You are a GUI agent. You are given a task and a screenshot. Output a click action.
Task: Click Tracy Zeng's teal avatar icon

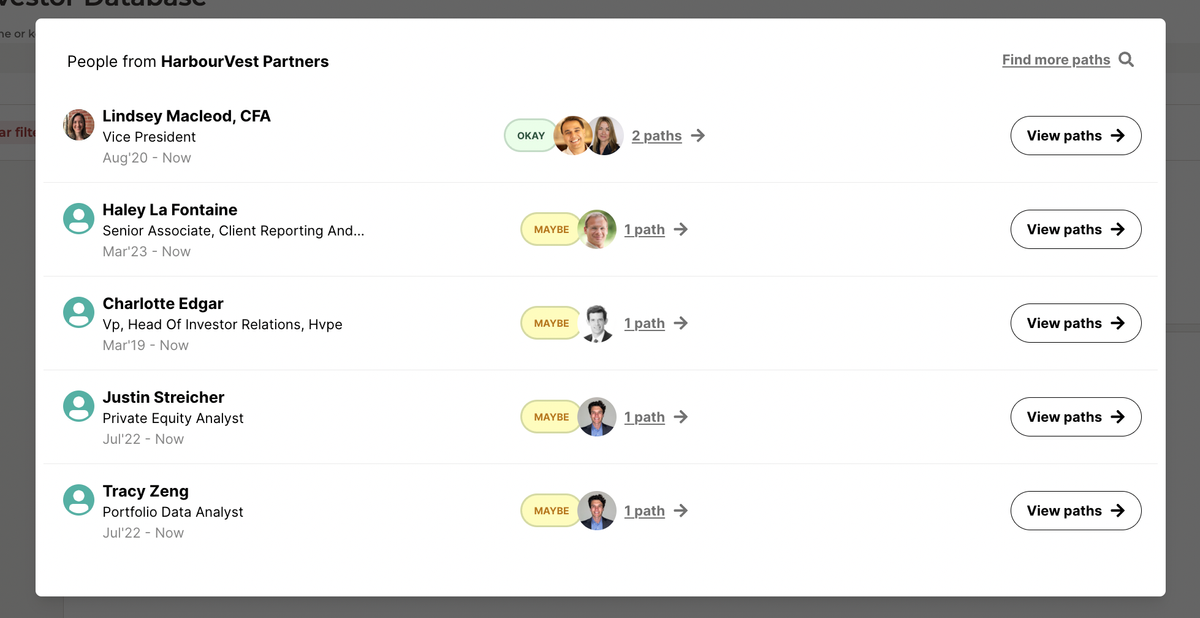79,500
